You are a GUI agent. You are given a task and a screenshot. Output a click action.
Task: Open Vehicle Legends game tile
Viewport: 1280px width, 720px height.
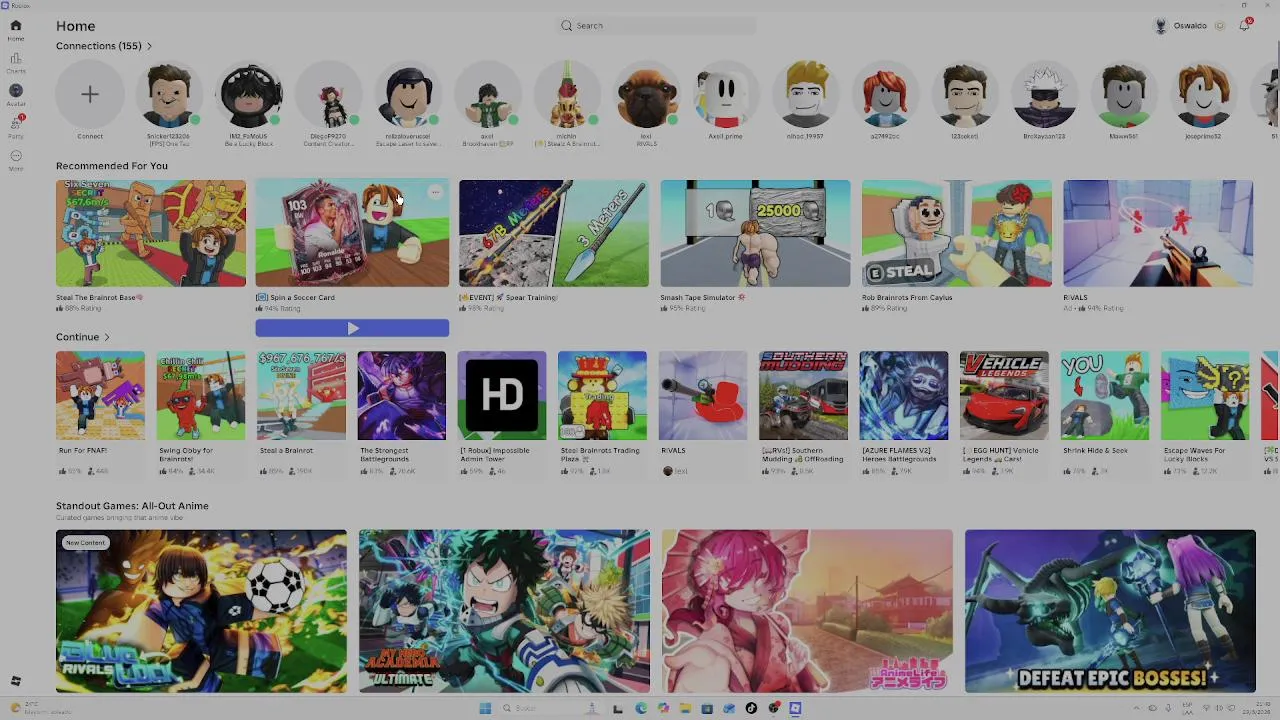pyautogui.click(x=1004, y=396)
